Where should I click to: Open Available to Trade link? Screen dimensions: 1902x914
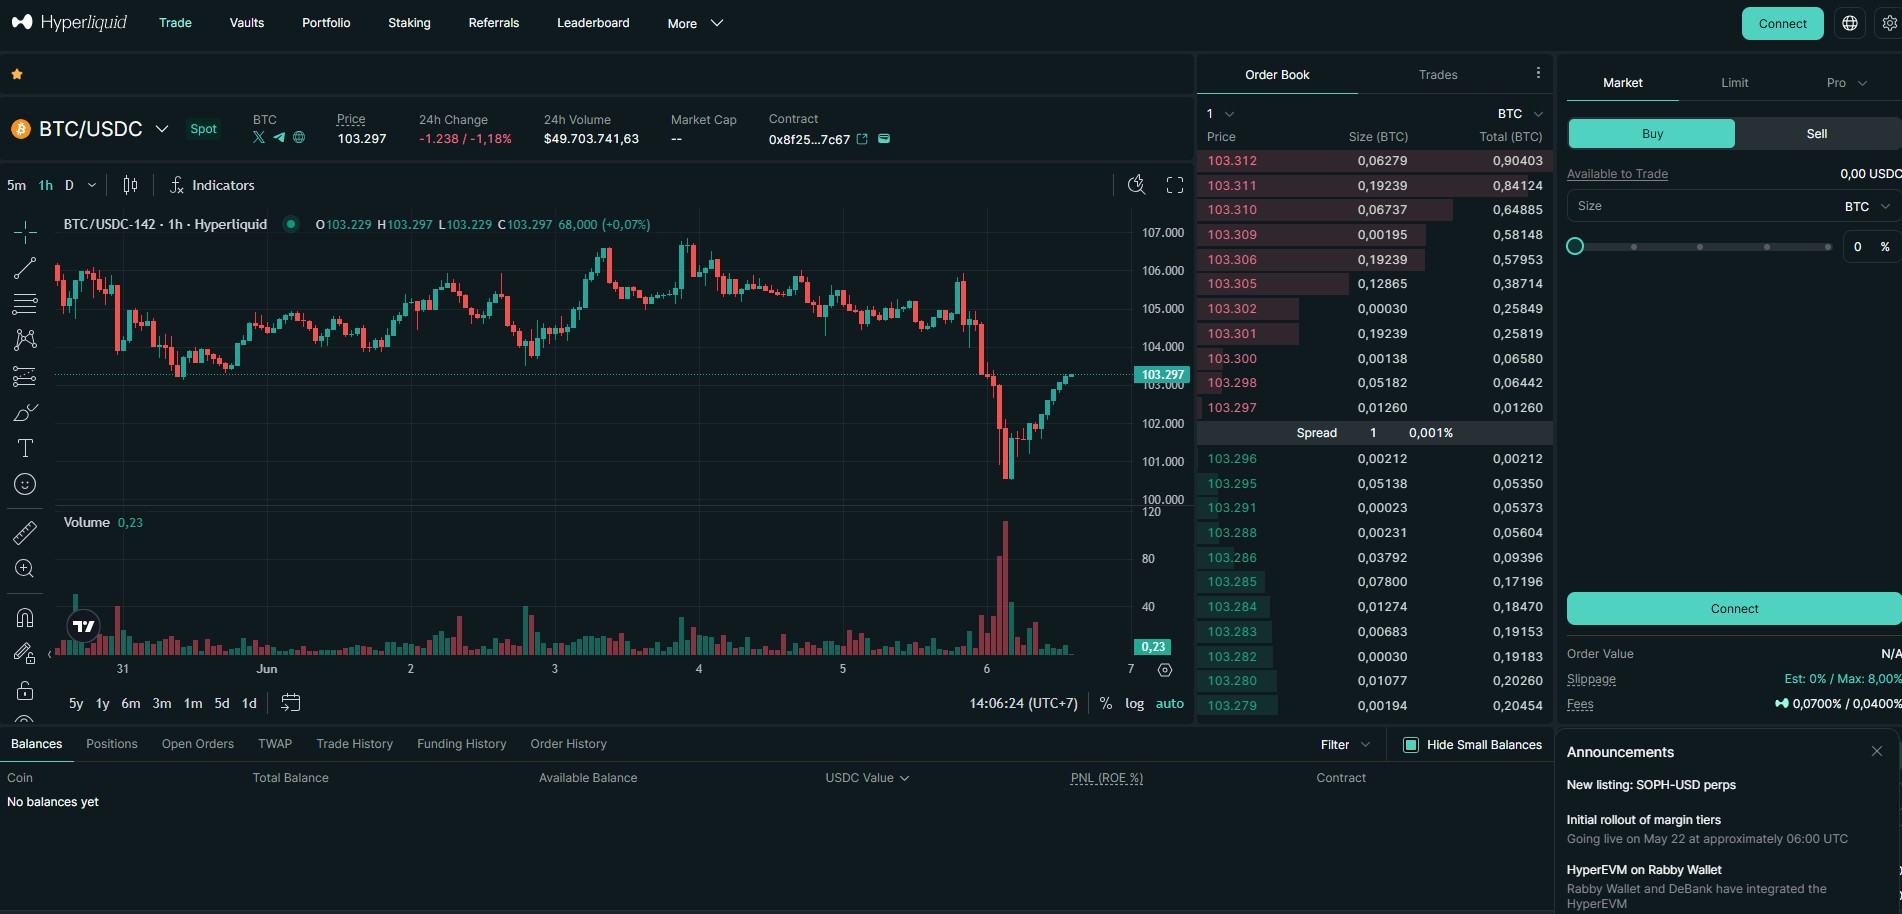[1617, 174]
